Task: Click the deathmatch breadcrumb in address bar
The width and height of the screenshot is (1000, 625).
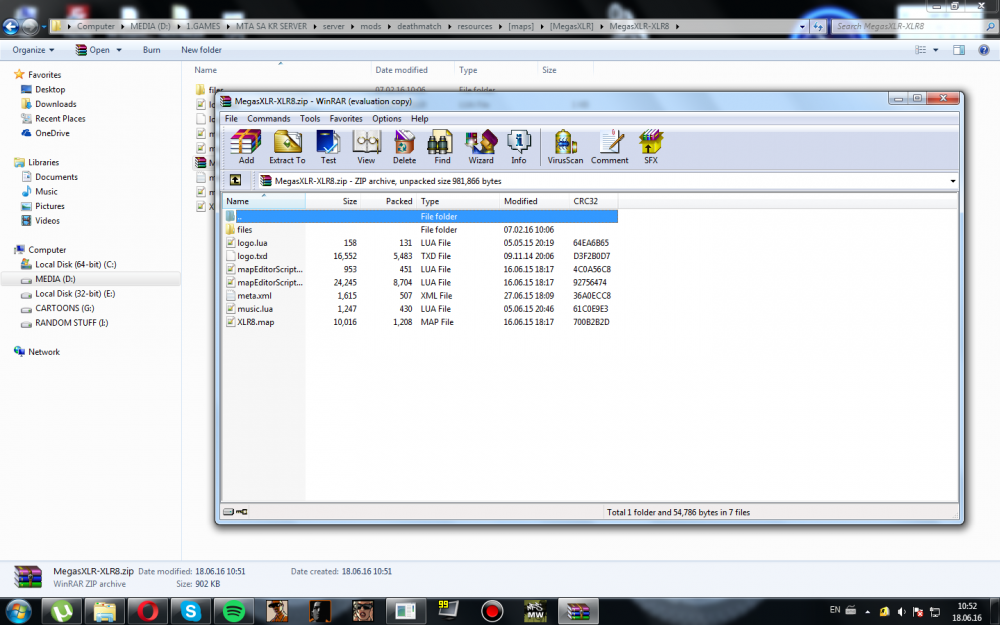Action: (419, 26)
